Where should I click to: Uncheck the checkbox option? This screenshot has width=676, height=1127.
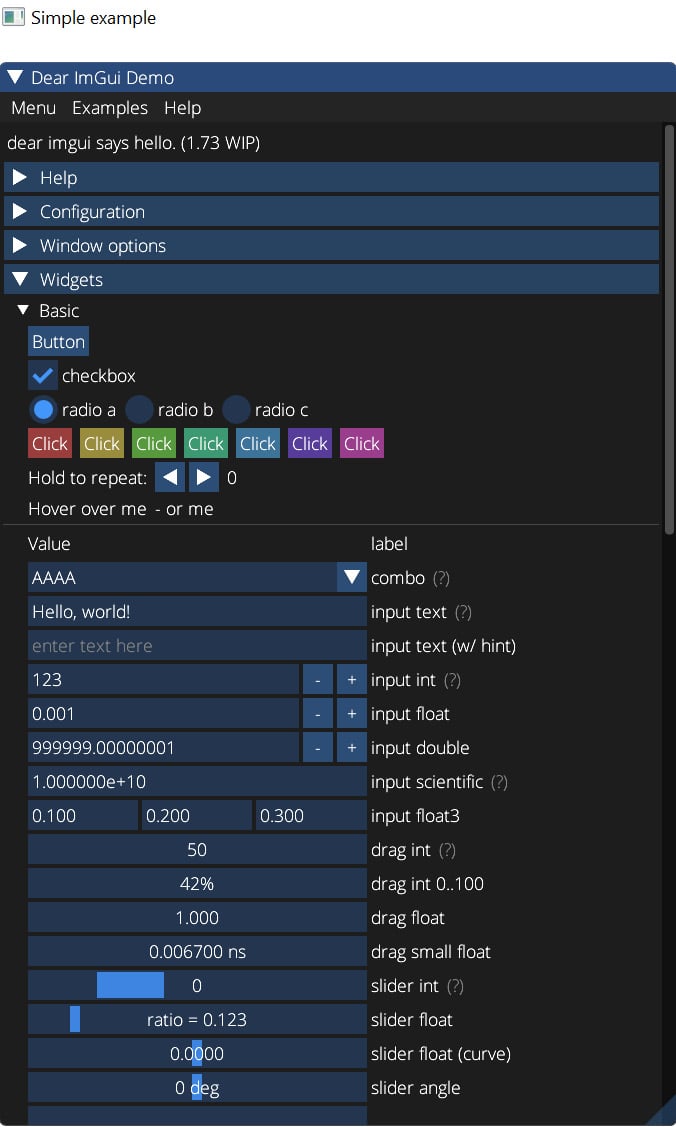pos(42,375)
